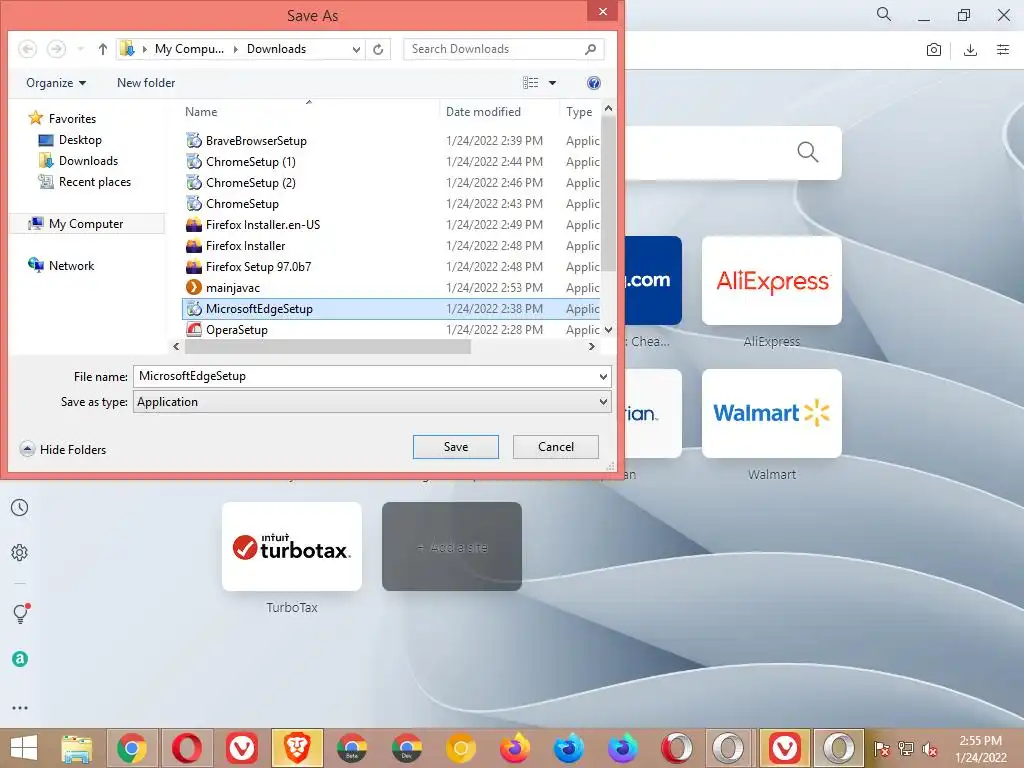Select MicrosoftEdgeSetup file row

click(x=391, y=309)
